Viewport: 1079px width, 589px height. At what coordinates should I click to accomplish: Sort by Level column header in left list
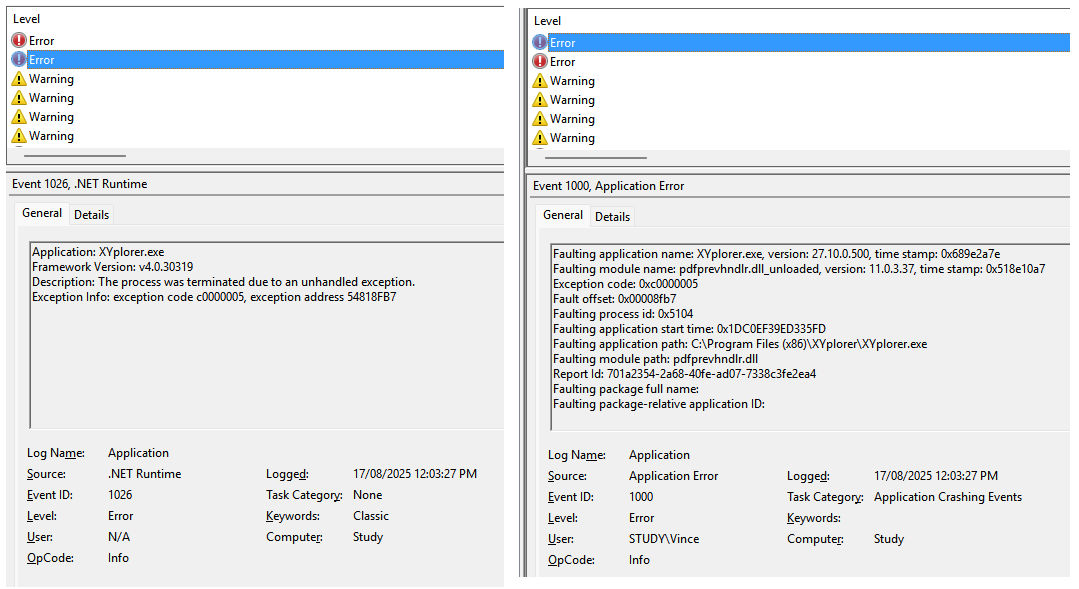[27, 19]
